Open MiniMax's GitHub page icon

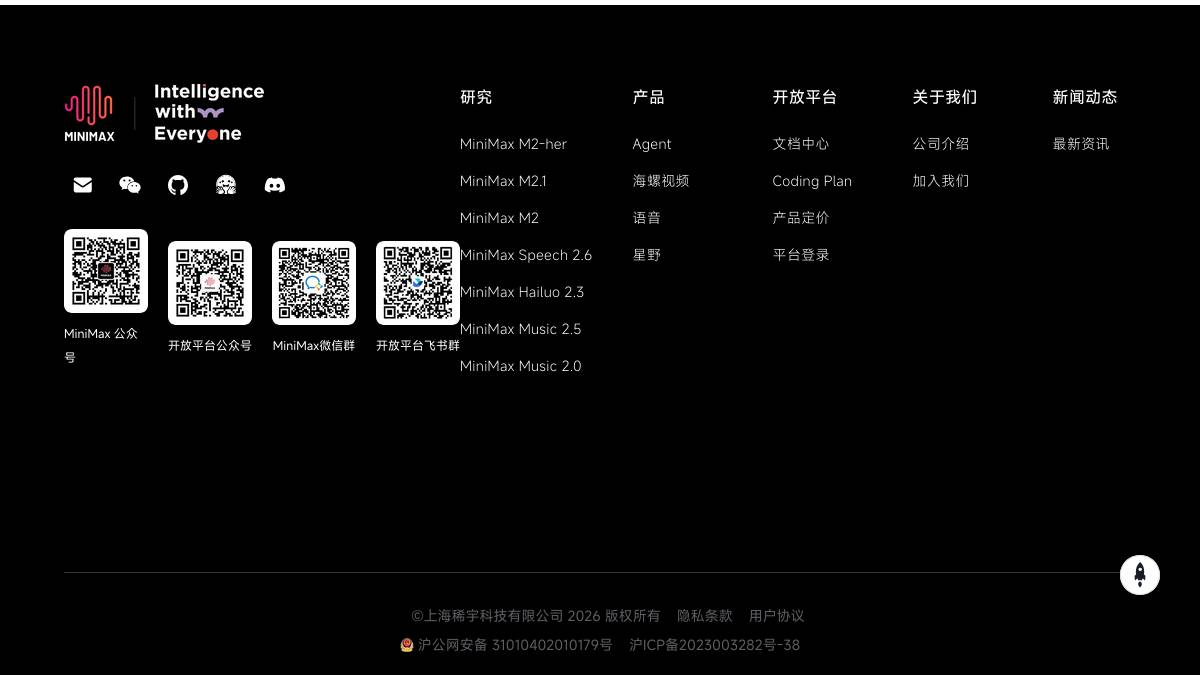tap(178, 185)
